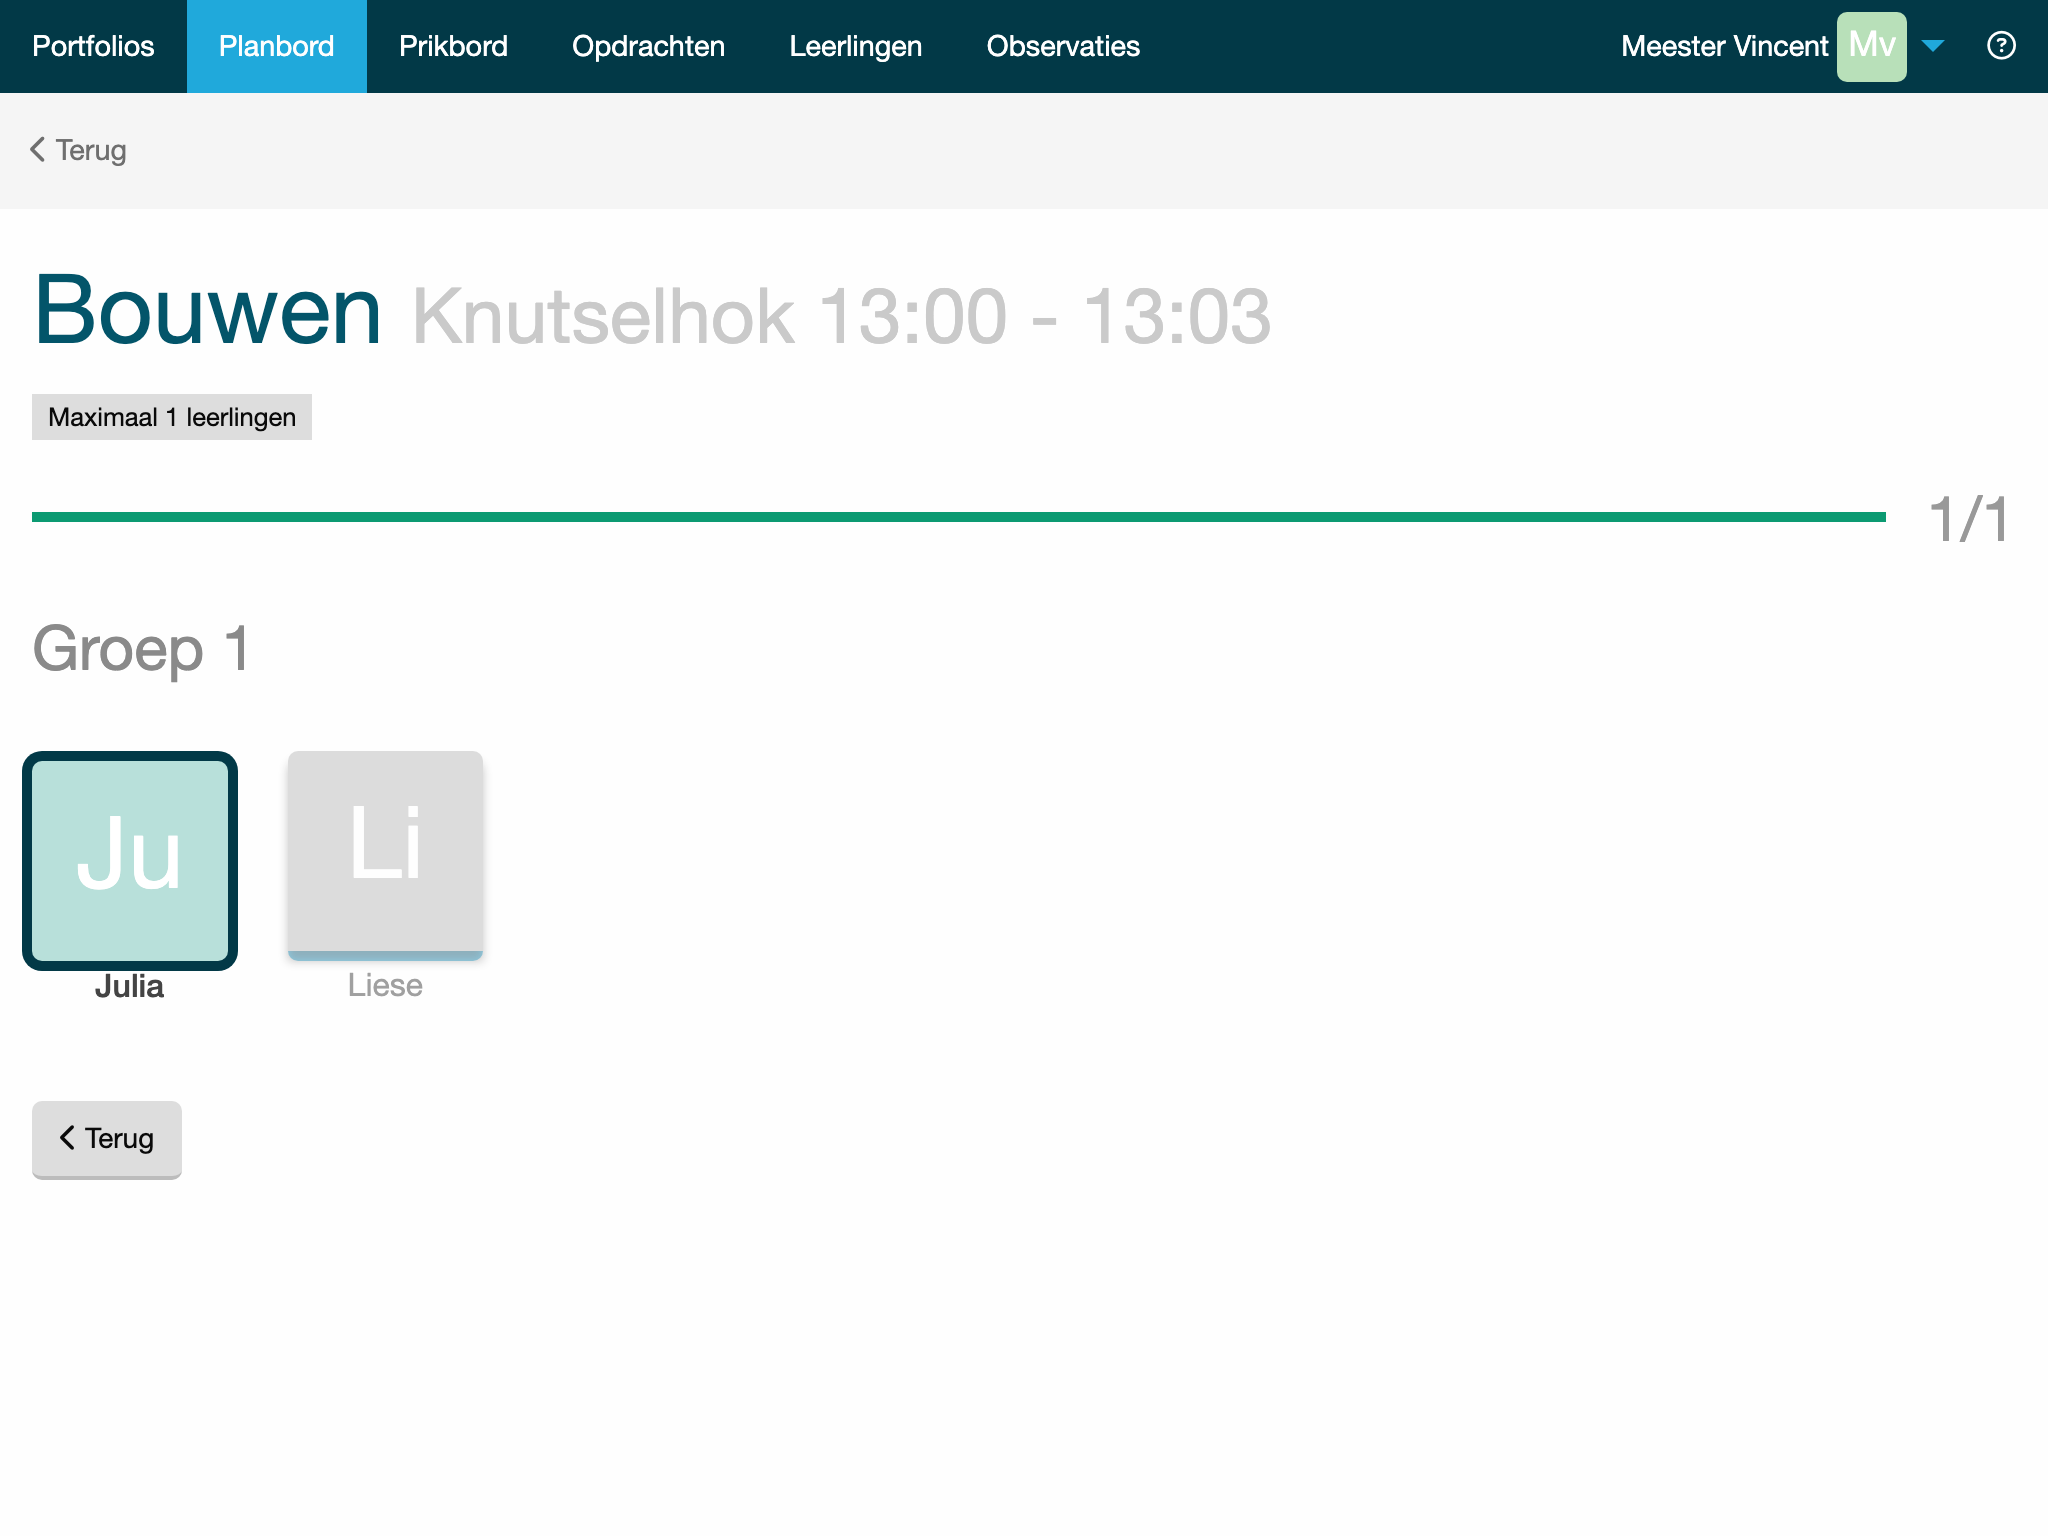Click the Meester Vincent username
The width and height of the screenshot is (2048, 1536).
coord(1724,46)
